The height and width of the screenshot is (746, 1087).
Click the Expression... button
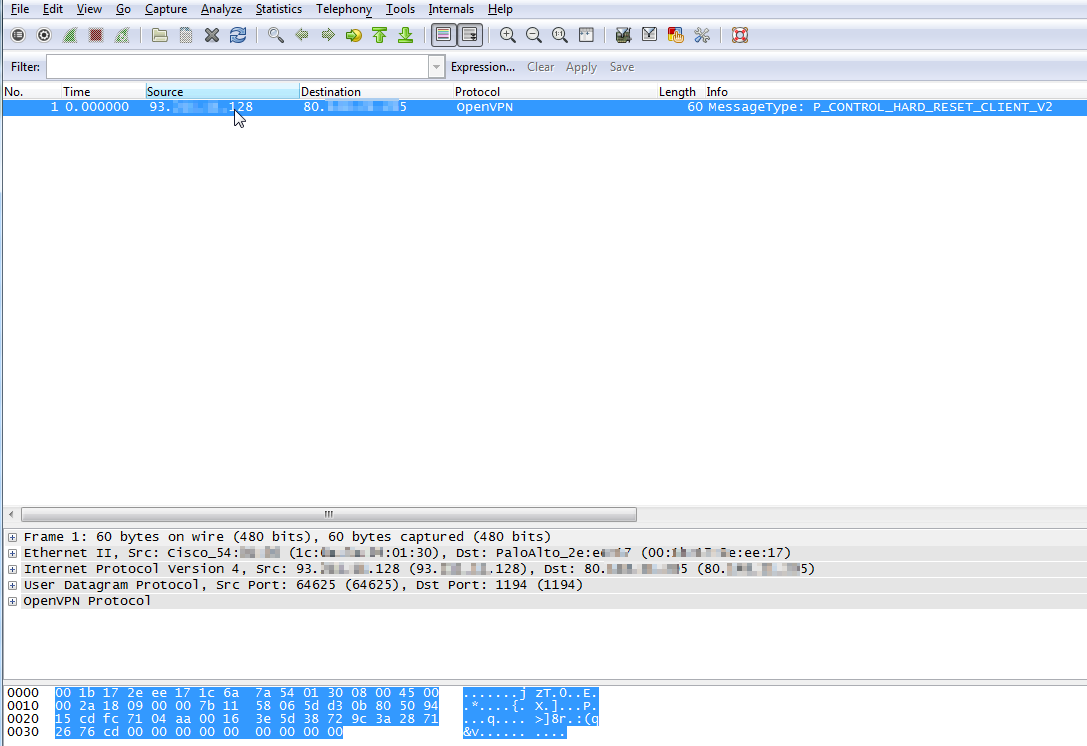tap(482, 67)
